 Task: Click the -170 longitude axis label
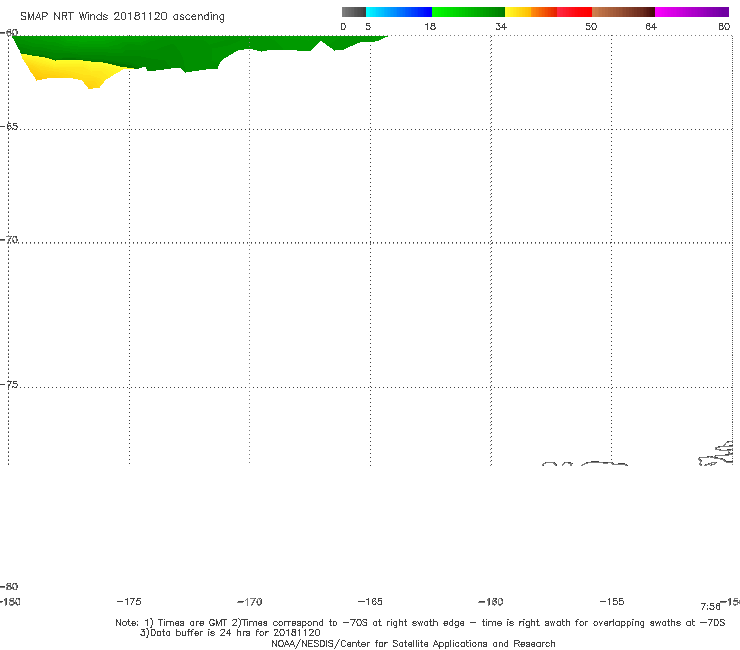coord(250,601)
